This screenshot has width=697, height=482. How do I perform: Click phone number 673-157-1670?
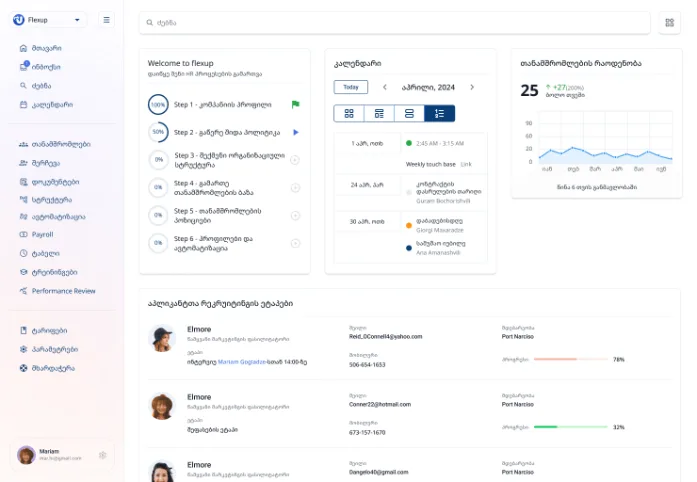point(367,432)
